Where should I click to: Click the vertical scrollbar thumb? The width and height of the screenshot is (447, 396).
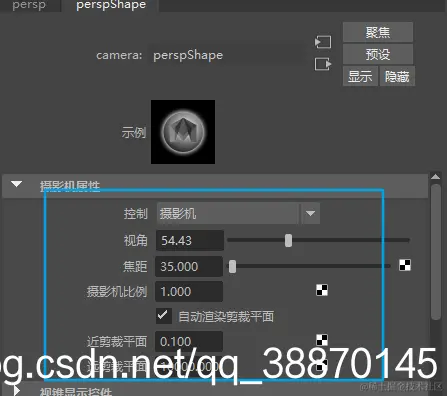pyautogui.click(x=436, y=252)
